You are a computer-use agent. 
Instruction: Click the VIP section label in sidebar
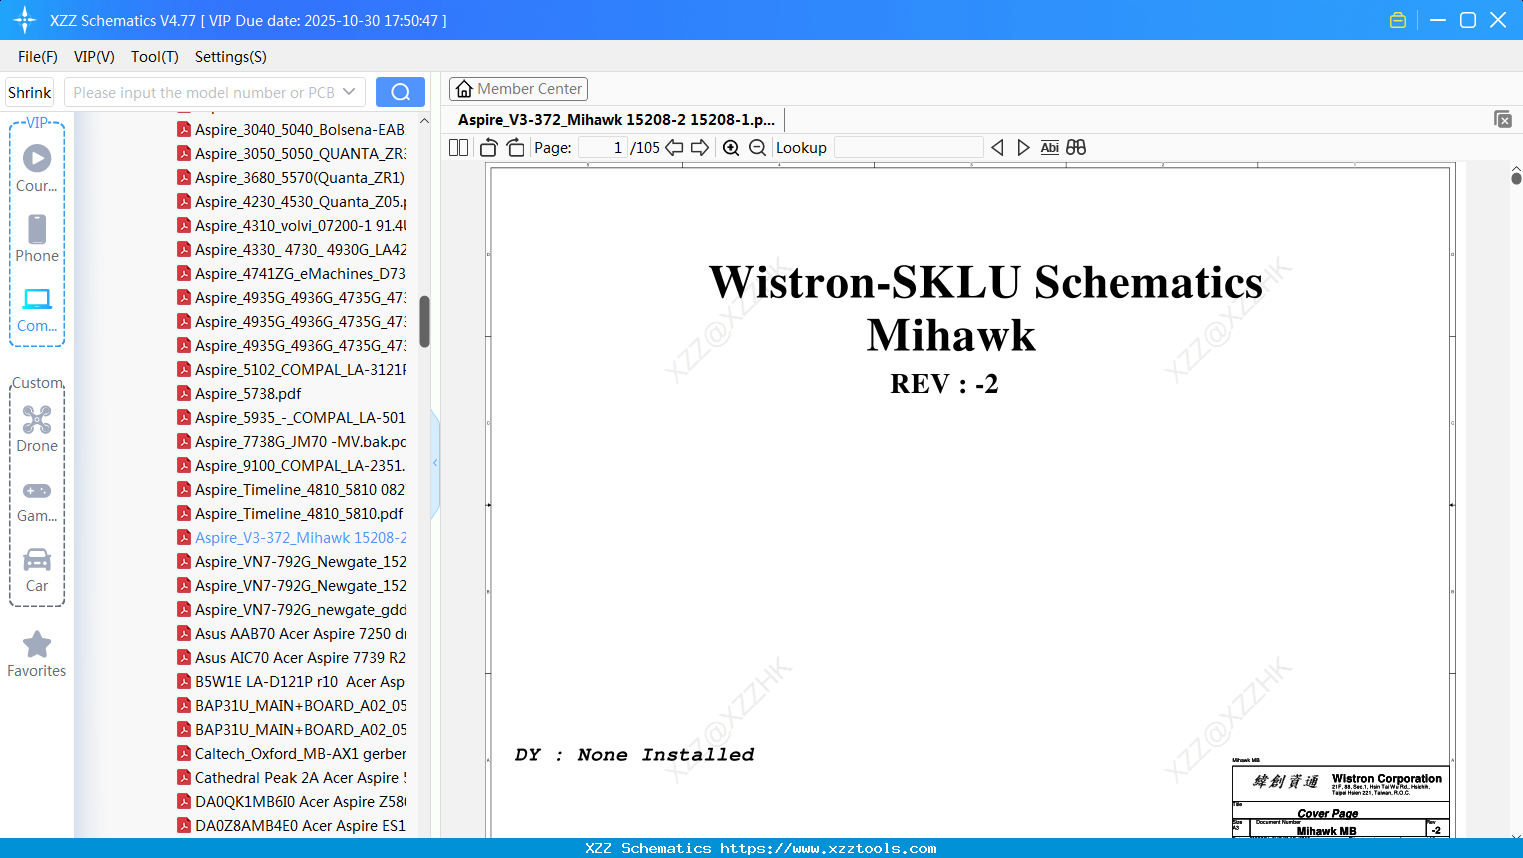(x=37, y=123)
